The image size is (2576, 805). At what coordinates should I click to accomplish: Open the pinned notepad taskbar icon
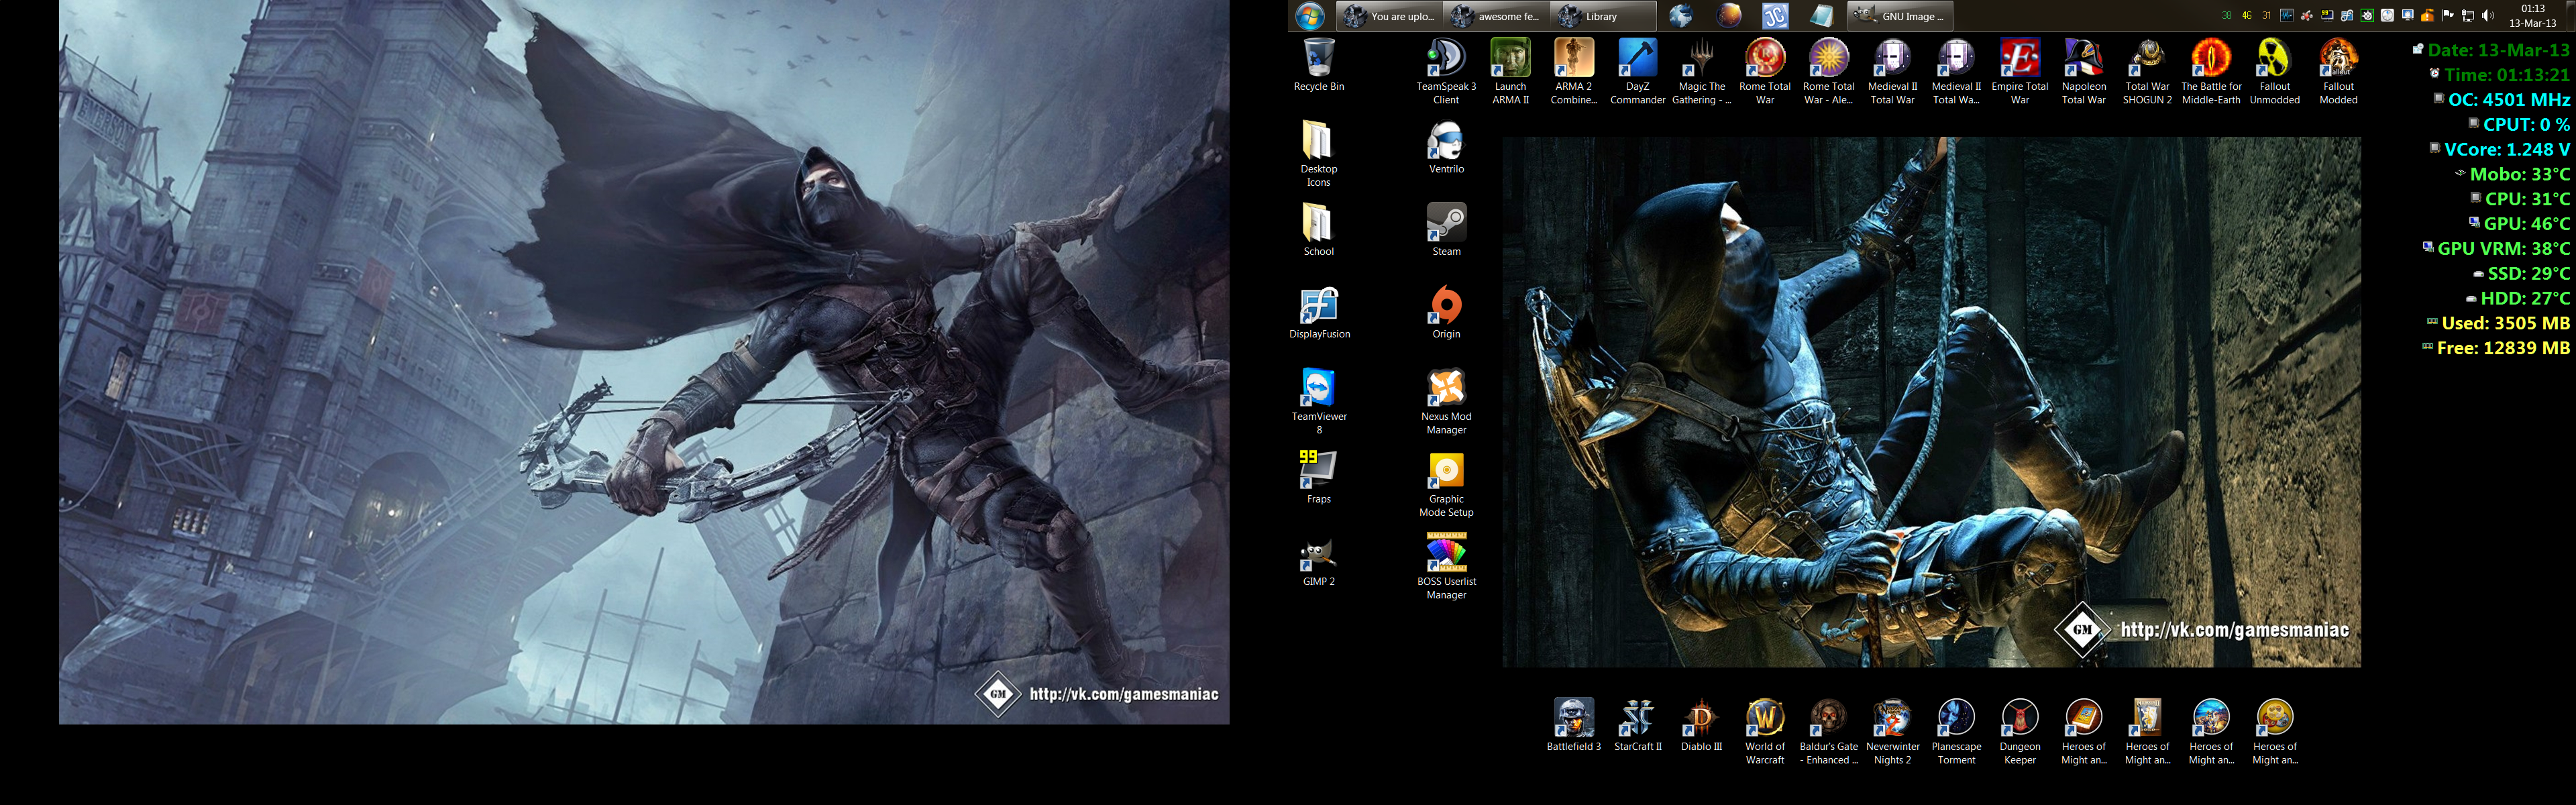(1822, 16)
